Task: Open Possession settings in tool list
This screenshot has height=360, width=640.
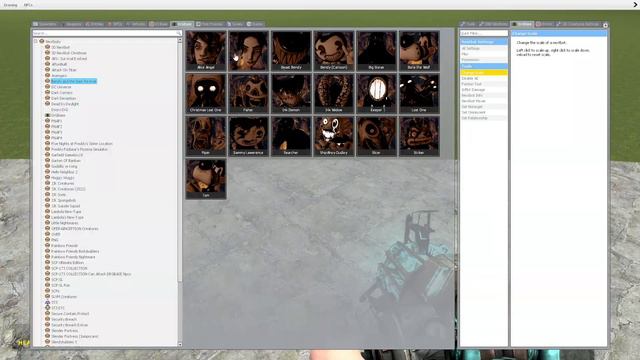Action: coord(484,60)
